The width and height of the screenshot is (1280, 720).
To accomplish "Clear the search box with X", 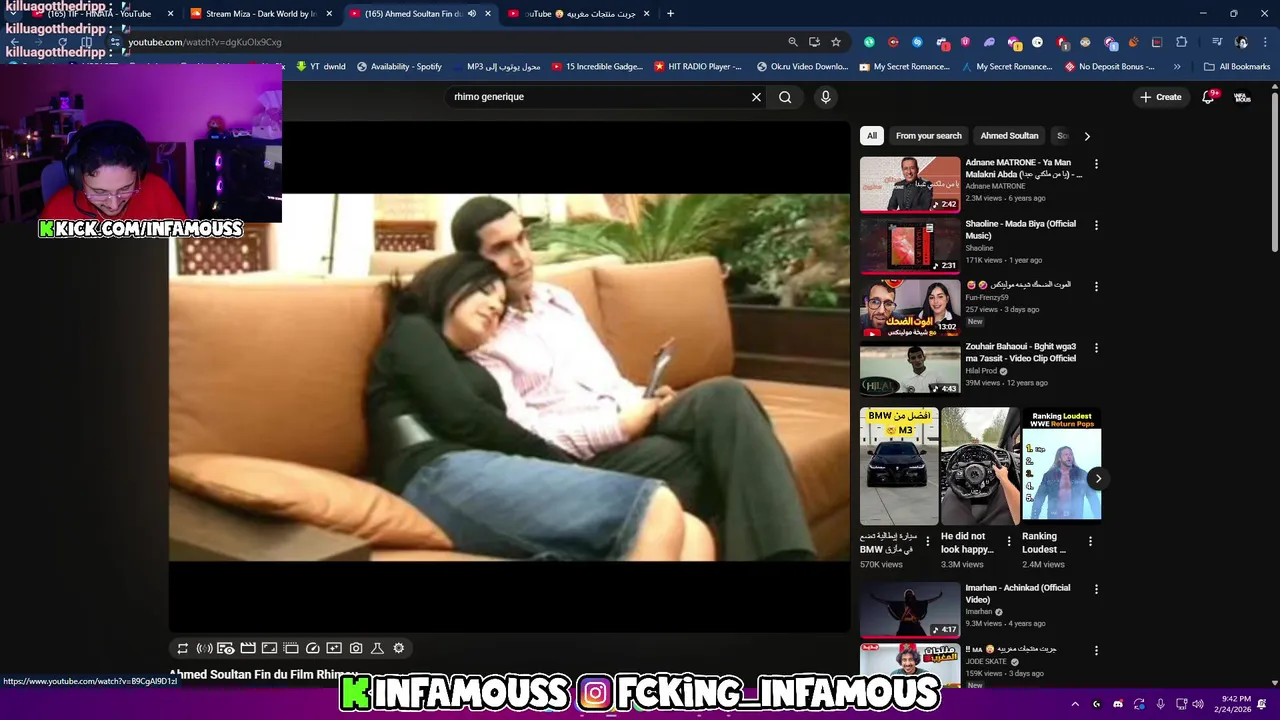I will 756,97.
